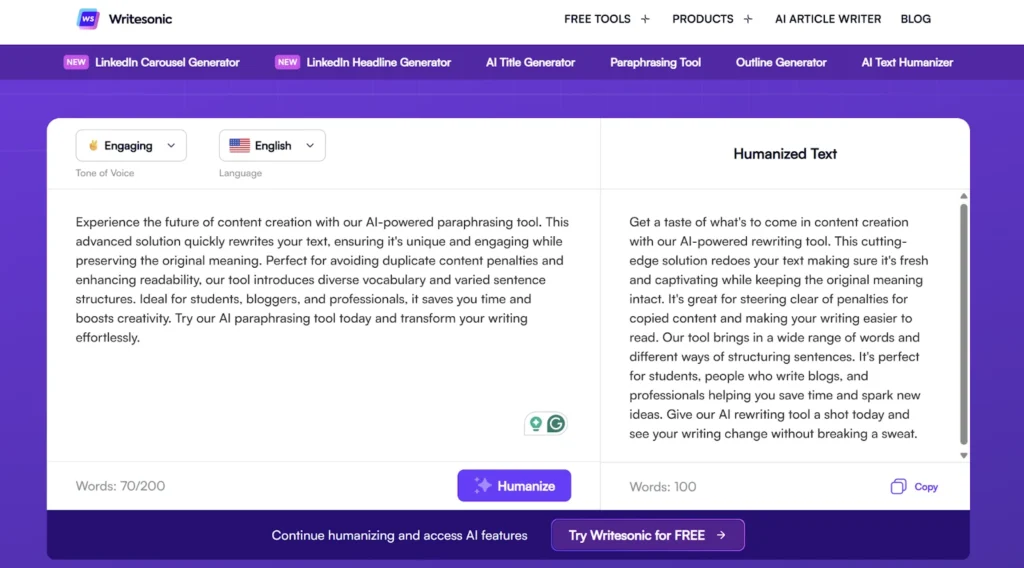Click the Writesonic logo icon
The height and width of the screenshot is (568, 1024).
88,19
